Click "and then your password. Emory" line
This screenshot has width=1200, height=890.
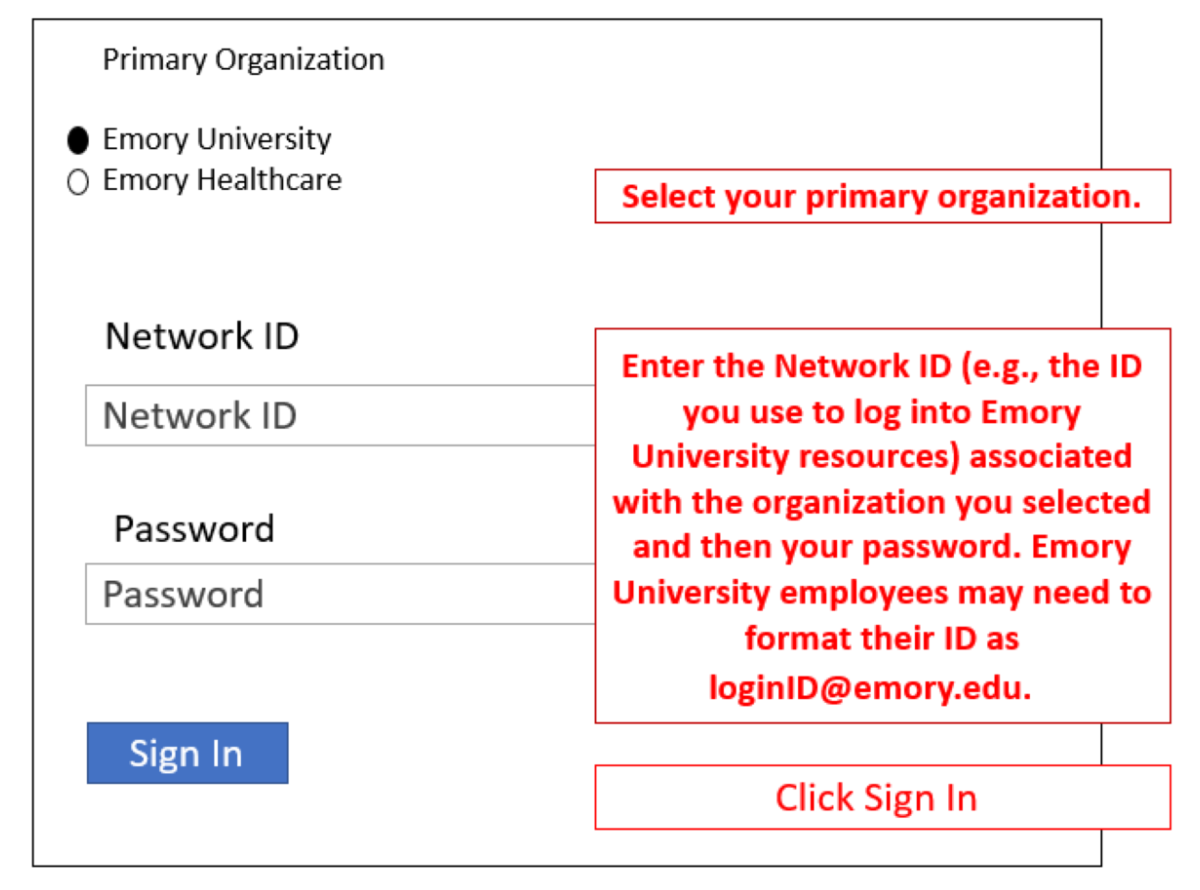881,548
